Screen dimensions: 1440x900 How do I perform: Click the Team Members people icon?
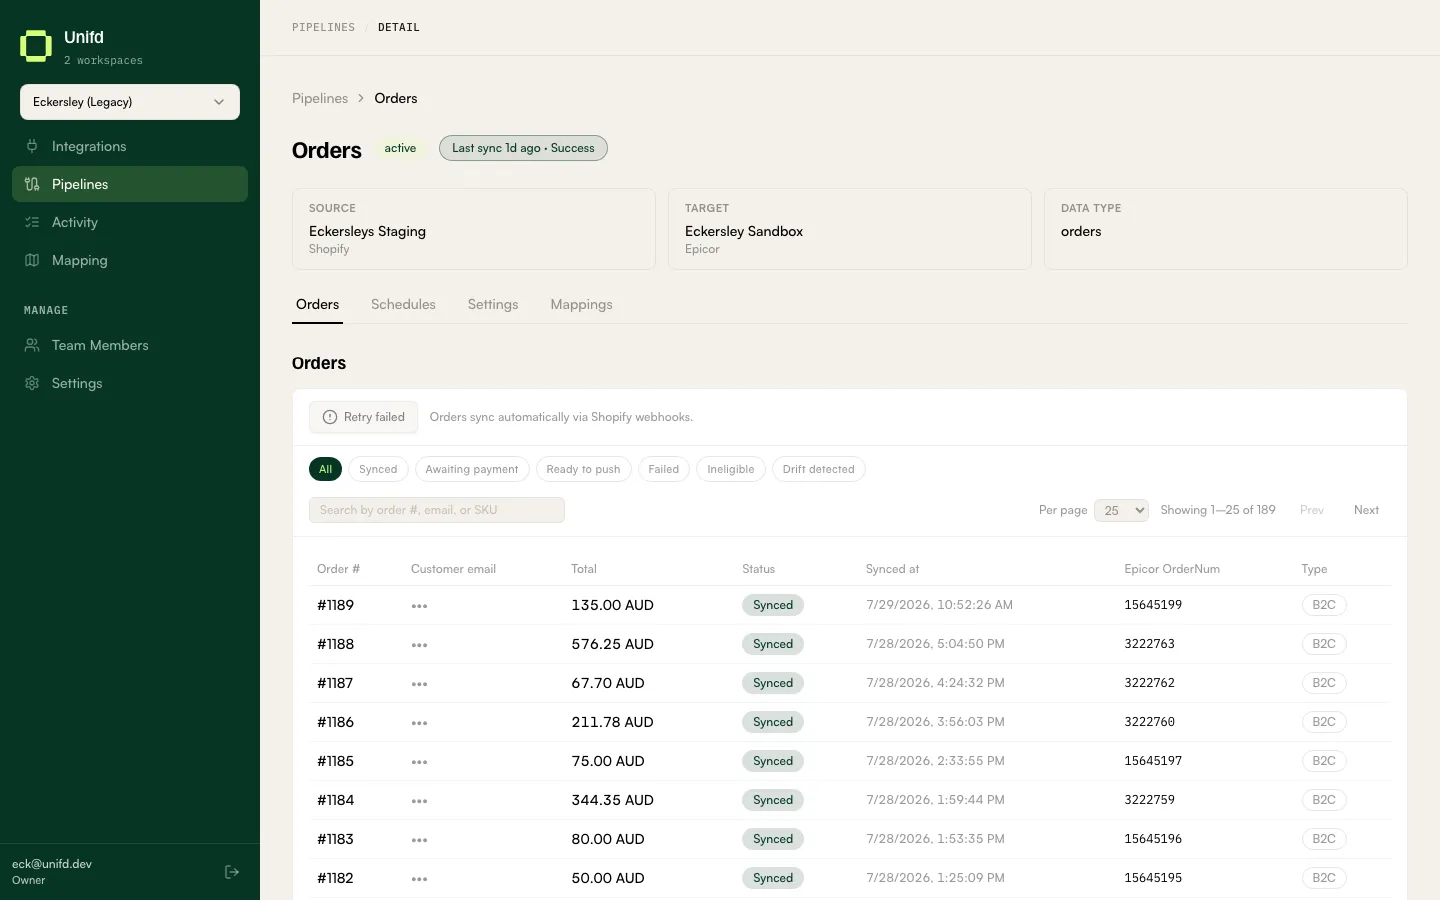32,345
